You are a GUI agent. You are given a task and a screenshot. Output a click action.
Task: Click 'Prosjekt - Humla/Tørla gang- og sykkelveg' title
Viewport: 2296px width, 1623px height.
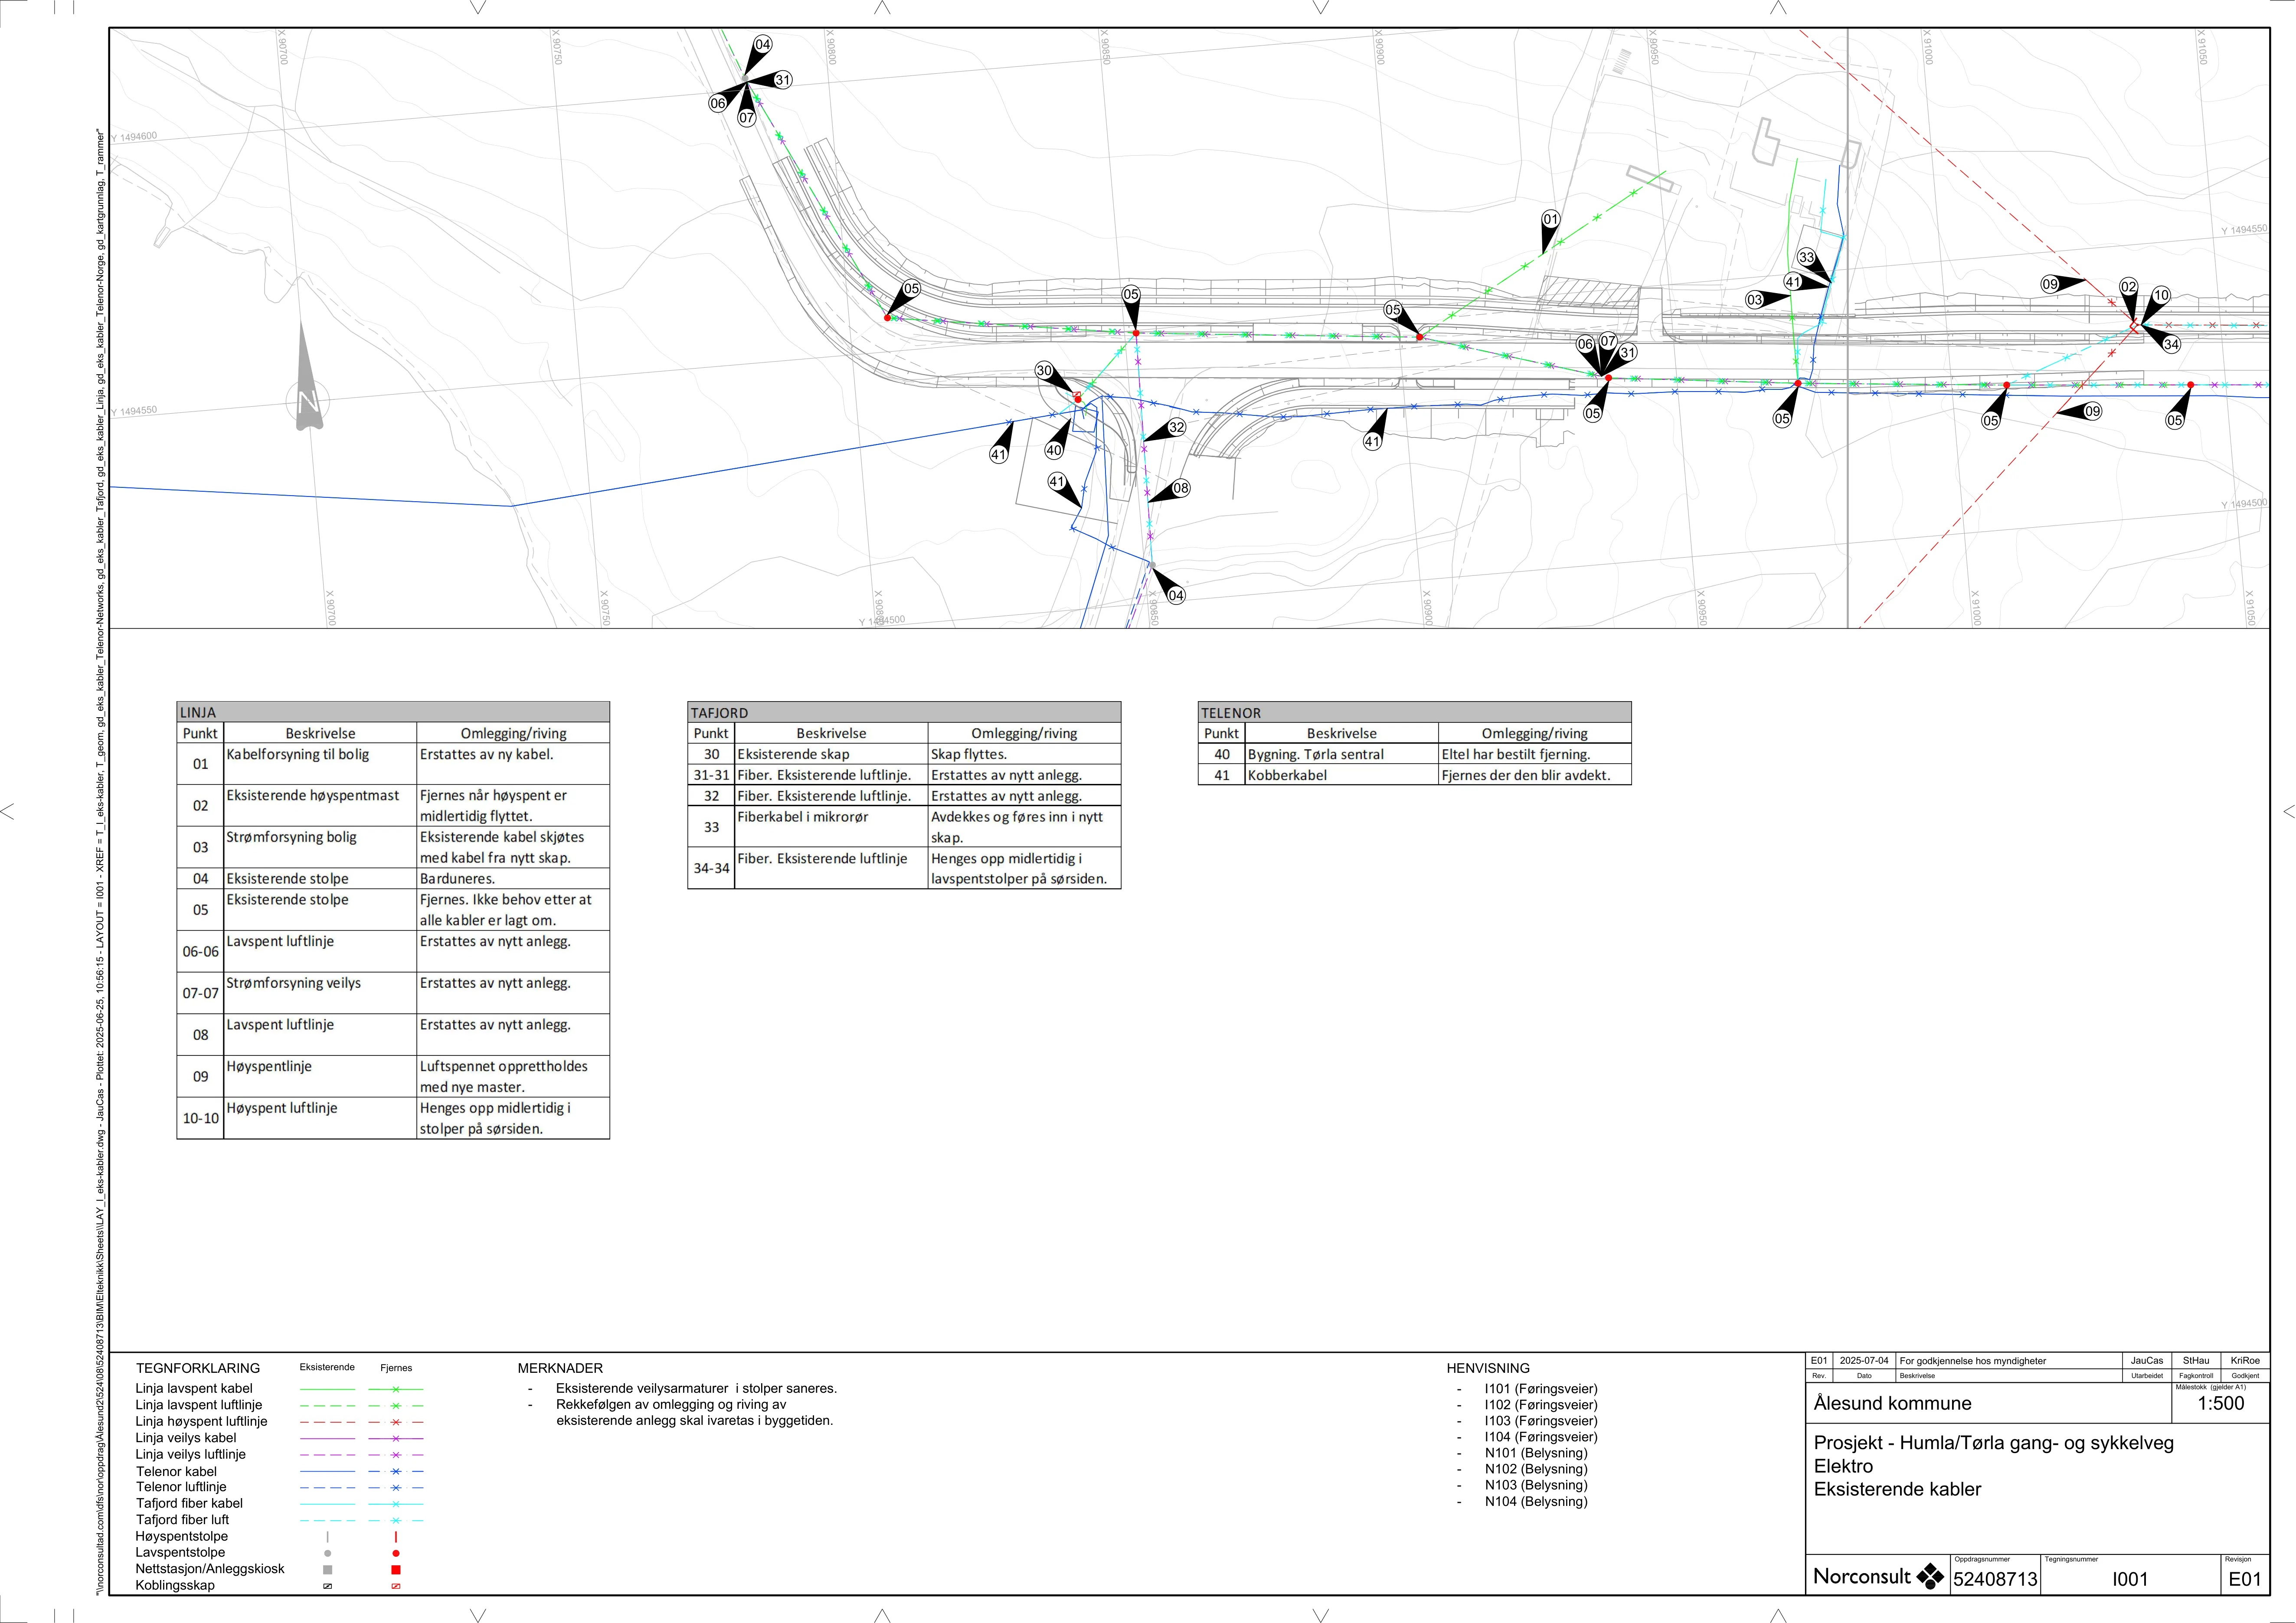(1994, 1443)
